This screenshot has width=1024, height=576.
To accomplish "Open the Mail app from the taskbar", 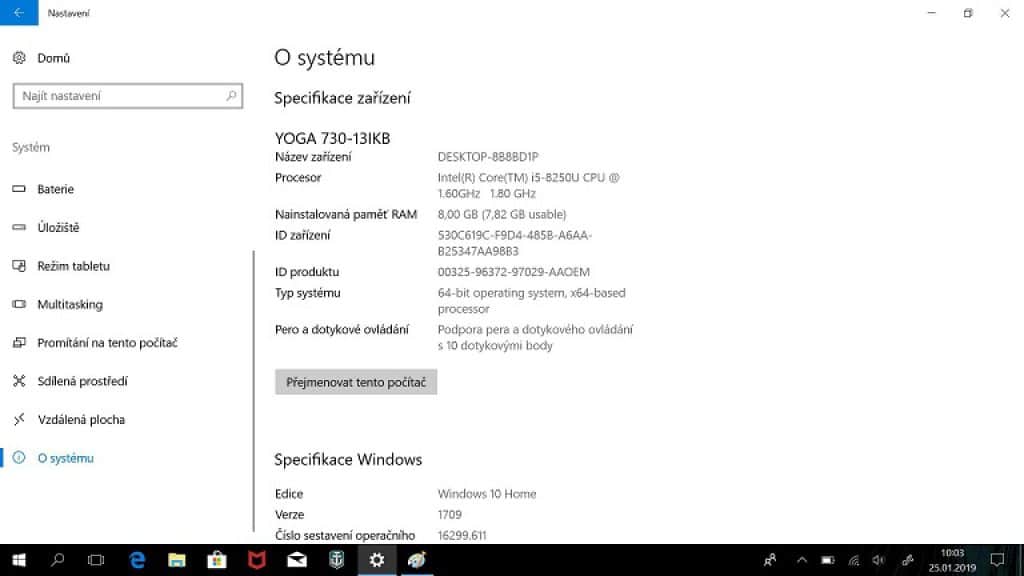I will pos(297,560).
